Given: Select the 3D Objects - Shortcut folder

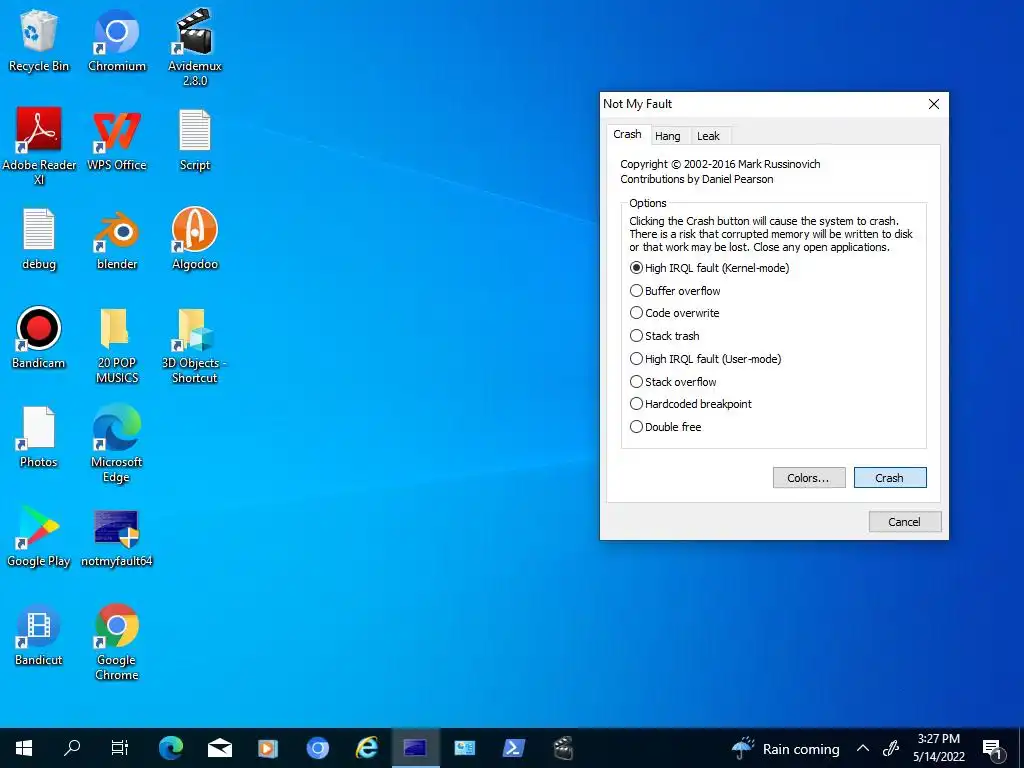Looking at the screenshot, I should 195,346.
